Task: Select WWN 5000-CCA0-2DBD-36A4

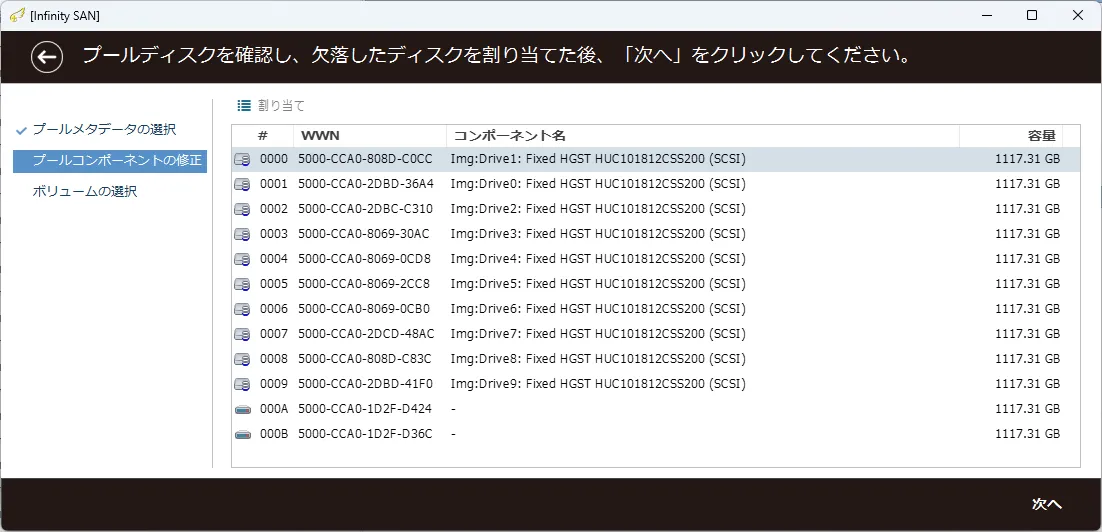Action: [365, 184]
